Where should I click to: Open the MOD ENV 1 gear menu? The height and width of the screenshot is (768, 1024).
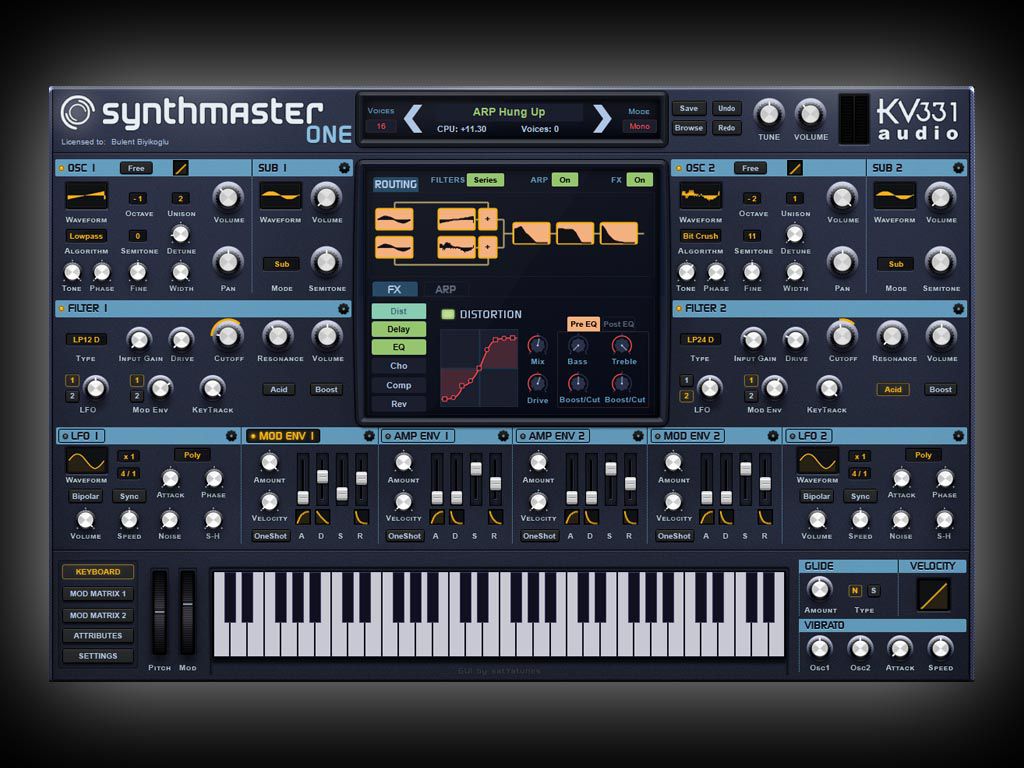pyautogui.click(x=369, y=436)
